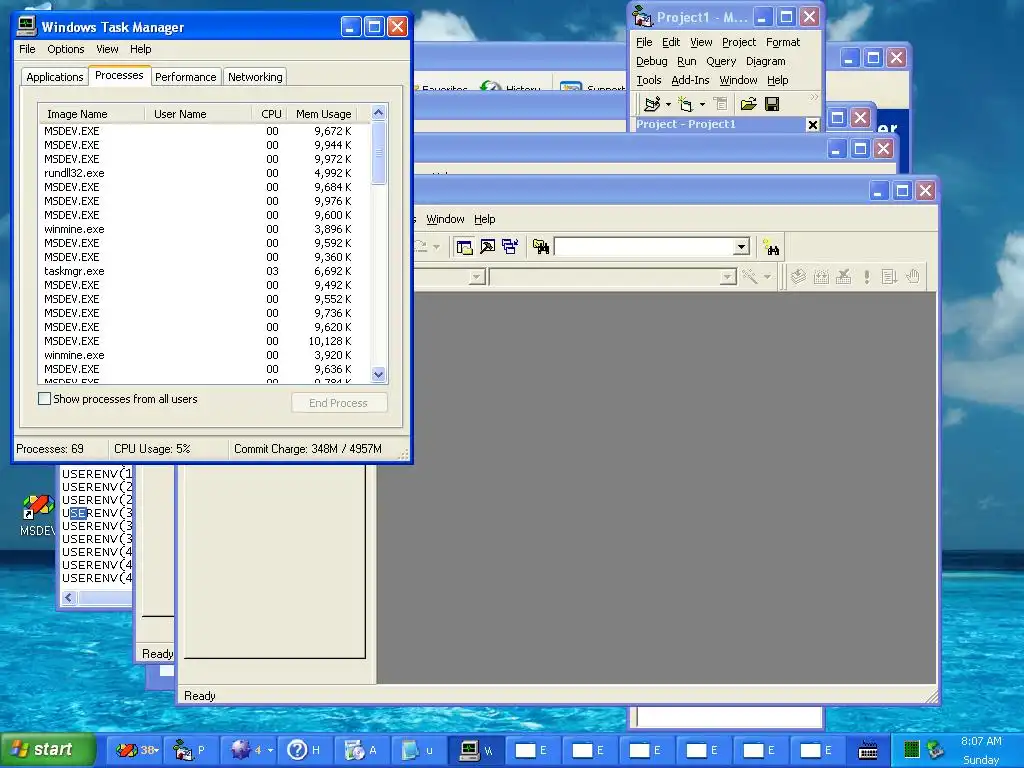Image resolution: width=1024 pixels, height=768 pixels.
Task: Sort by Mem Usage column header
Action: (324, 114)
